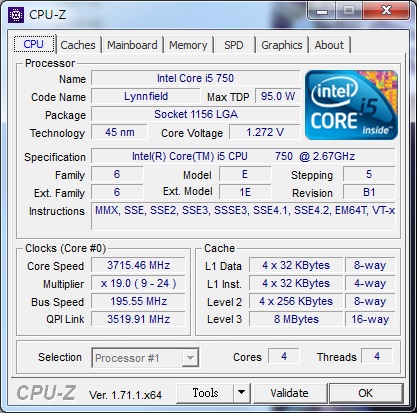Click the Ext. Model value '1E'

coord(245,192)
